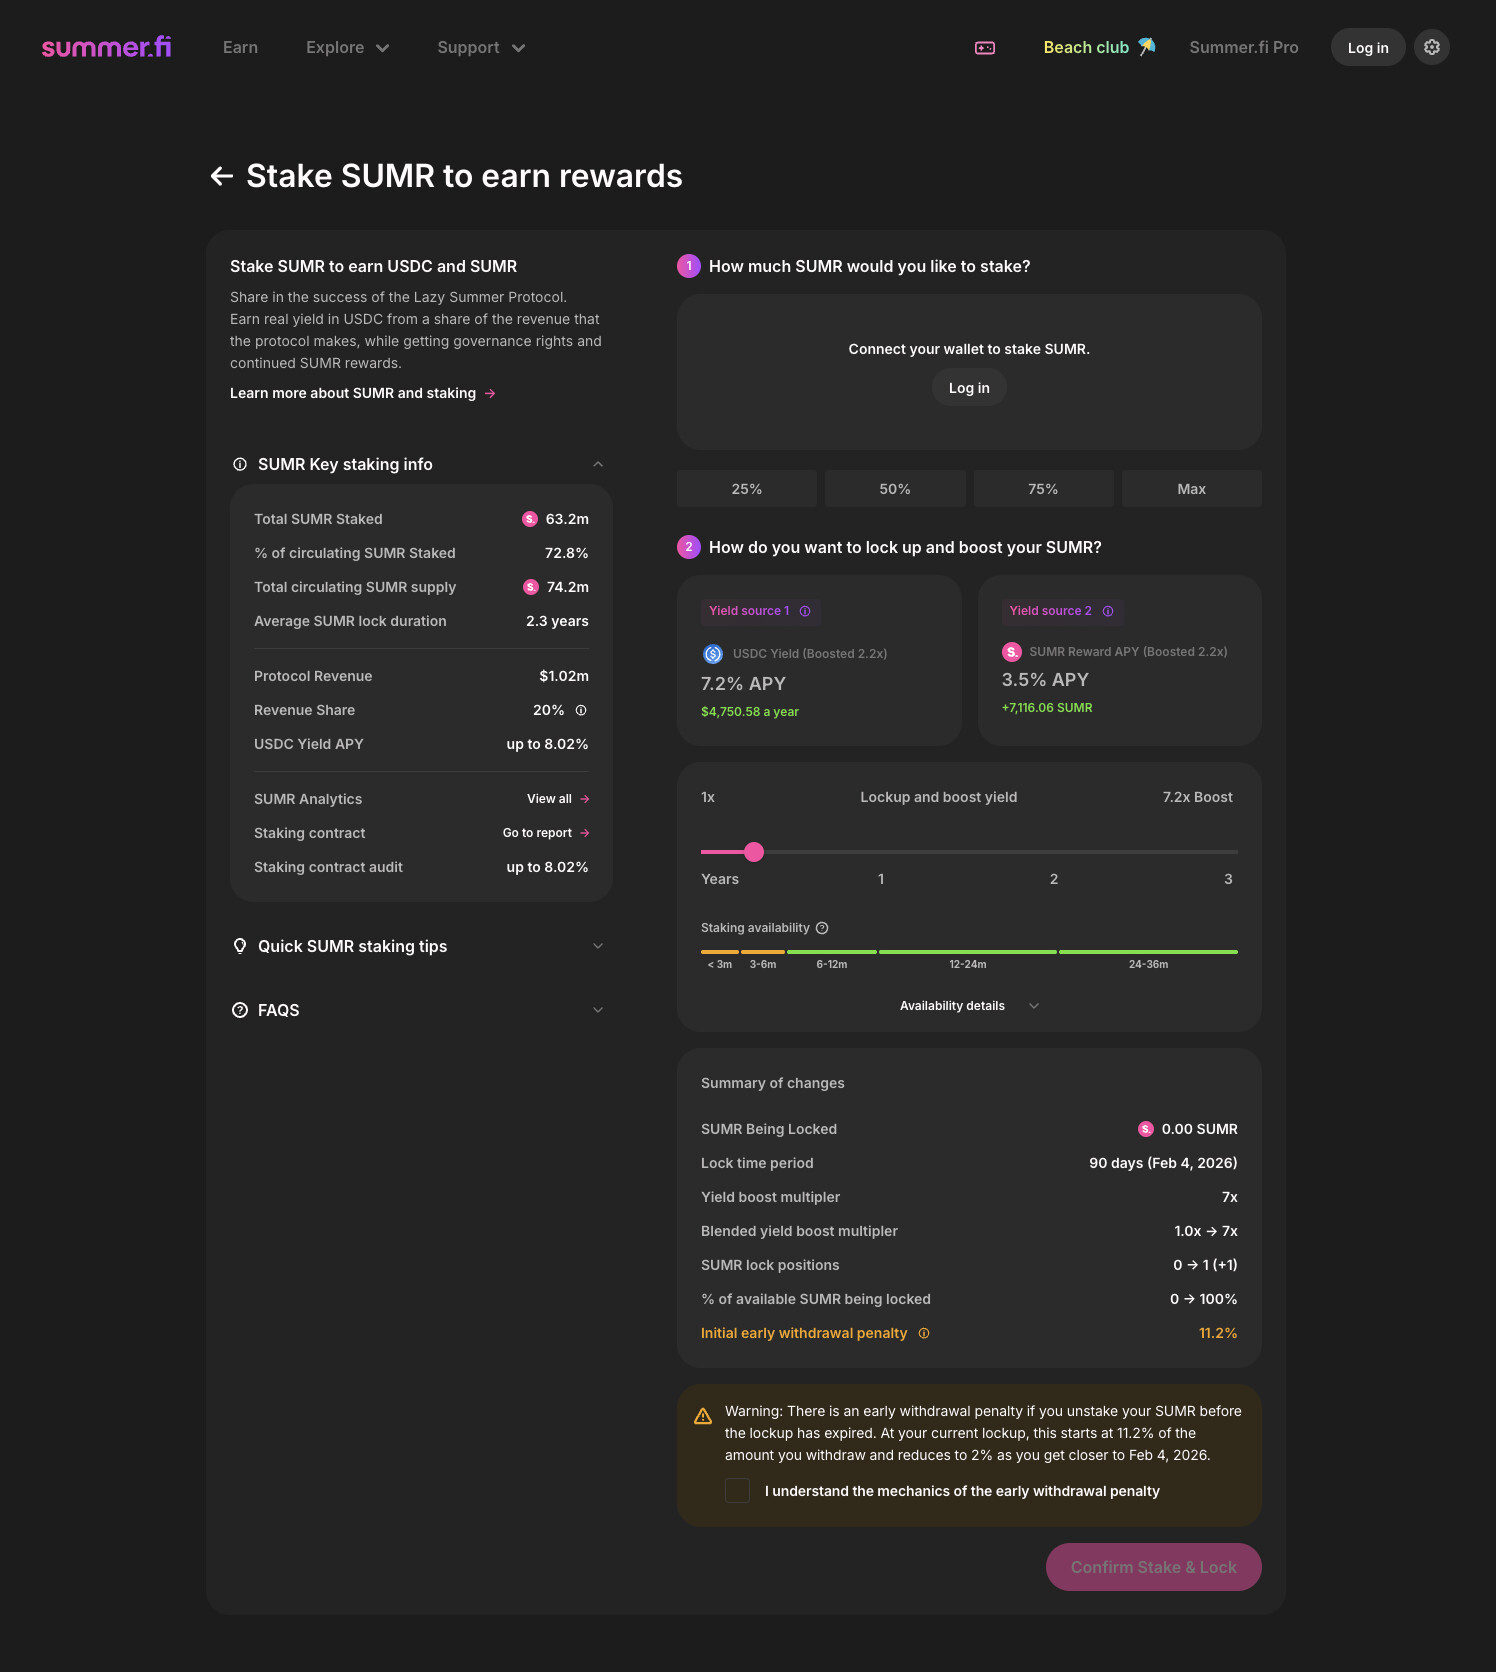Open Learn more about SUMR and staking
Screen dimensions: 1496x1672
click(x=363, y=393)
